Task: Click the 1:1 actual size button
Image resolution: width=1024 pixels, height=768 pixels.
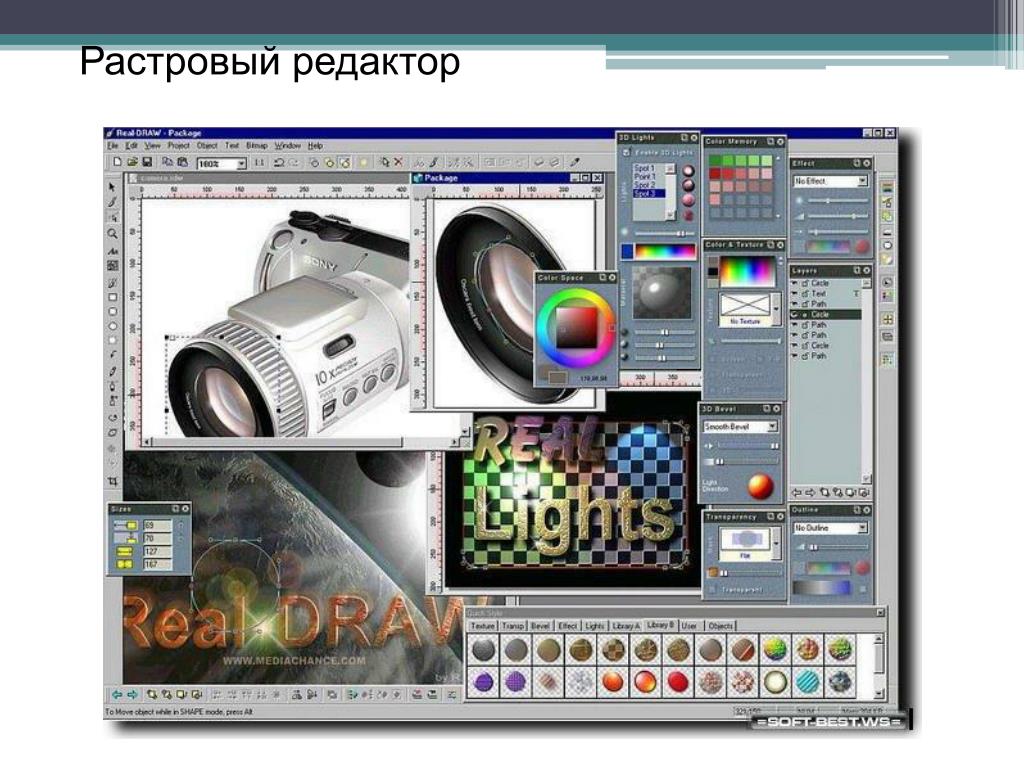Action: pyautogui.click(x=259, y=163)
